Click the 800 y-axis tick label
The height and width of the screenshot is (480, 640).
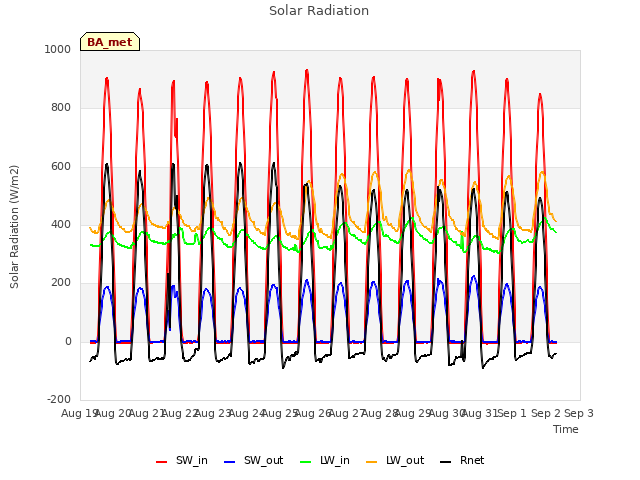(61, 108)
